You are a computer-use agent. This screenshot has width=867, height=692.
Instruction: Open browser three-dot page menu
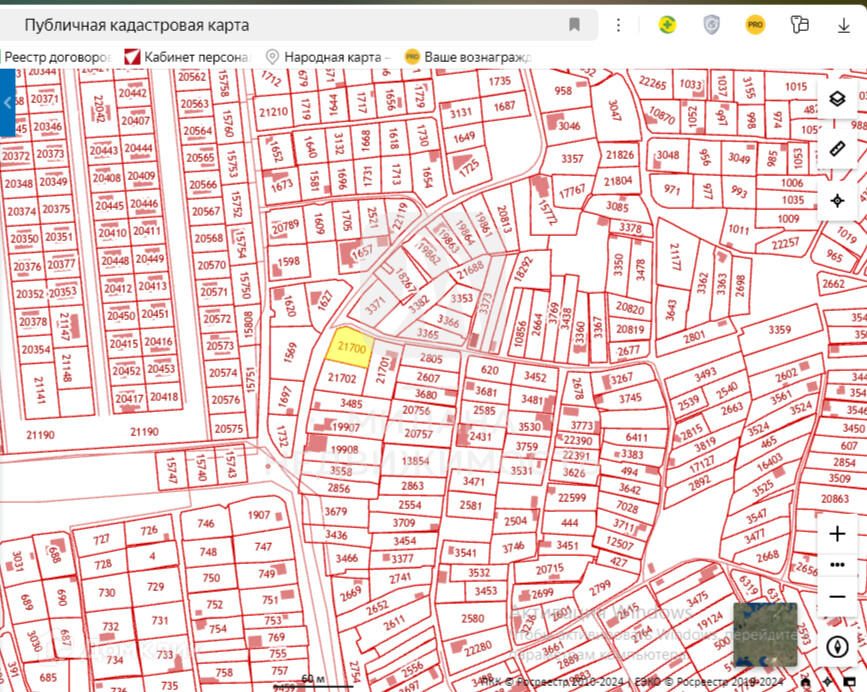(619, 25)
